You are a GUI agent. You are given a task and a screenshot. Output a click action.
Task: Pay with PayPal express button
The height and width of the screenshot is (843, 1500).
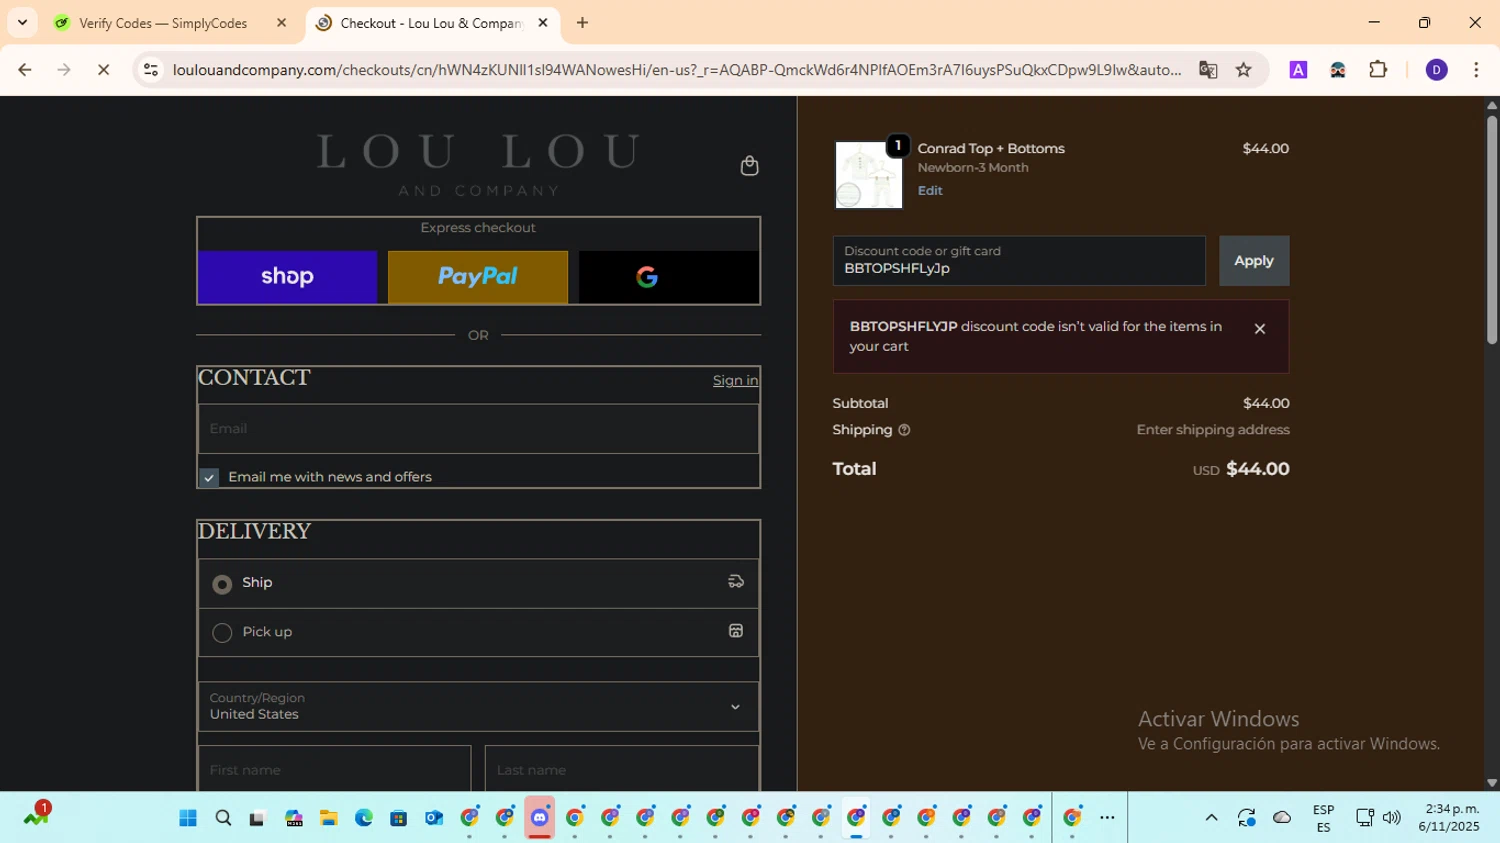coord(478,277)
